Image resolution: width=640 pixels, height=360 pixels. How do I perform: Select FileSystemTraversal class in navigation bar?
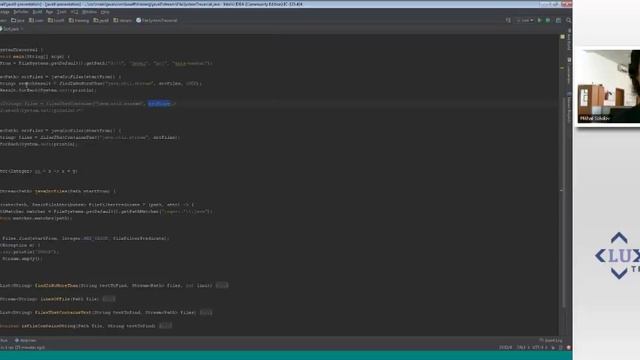157,20
